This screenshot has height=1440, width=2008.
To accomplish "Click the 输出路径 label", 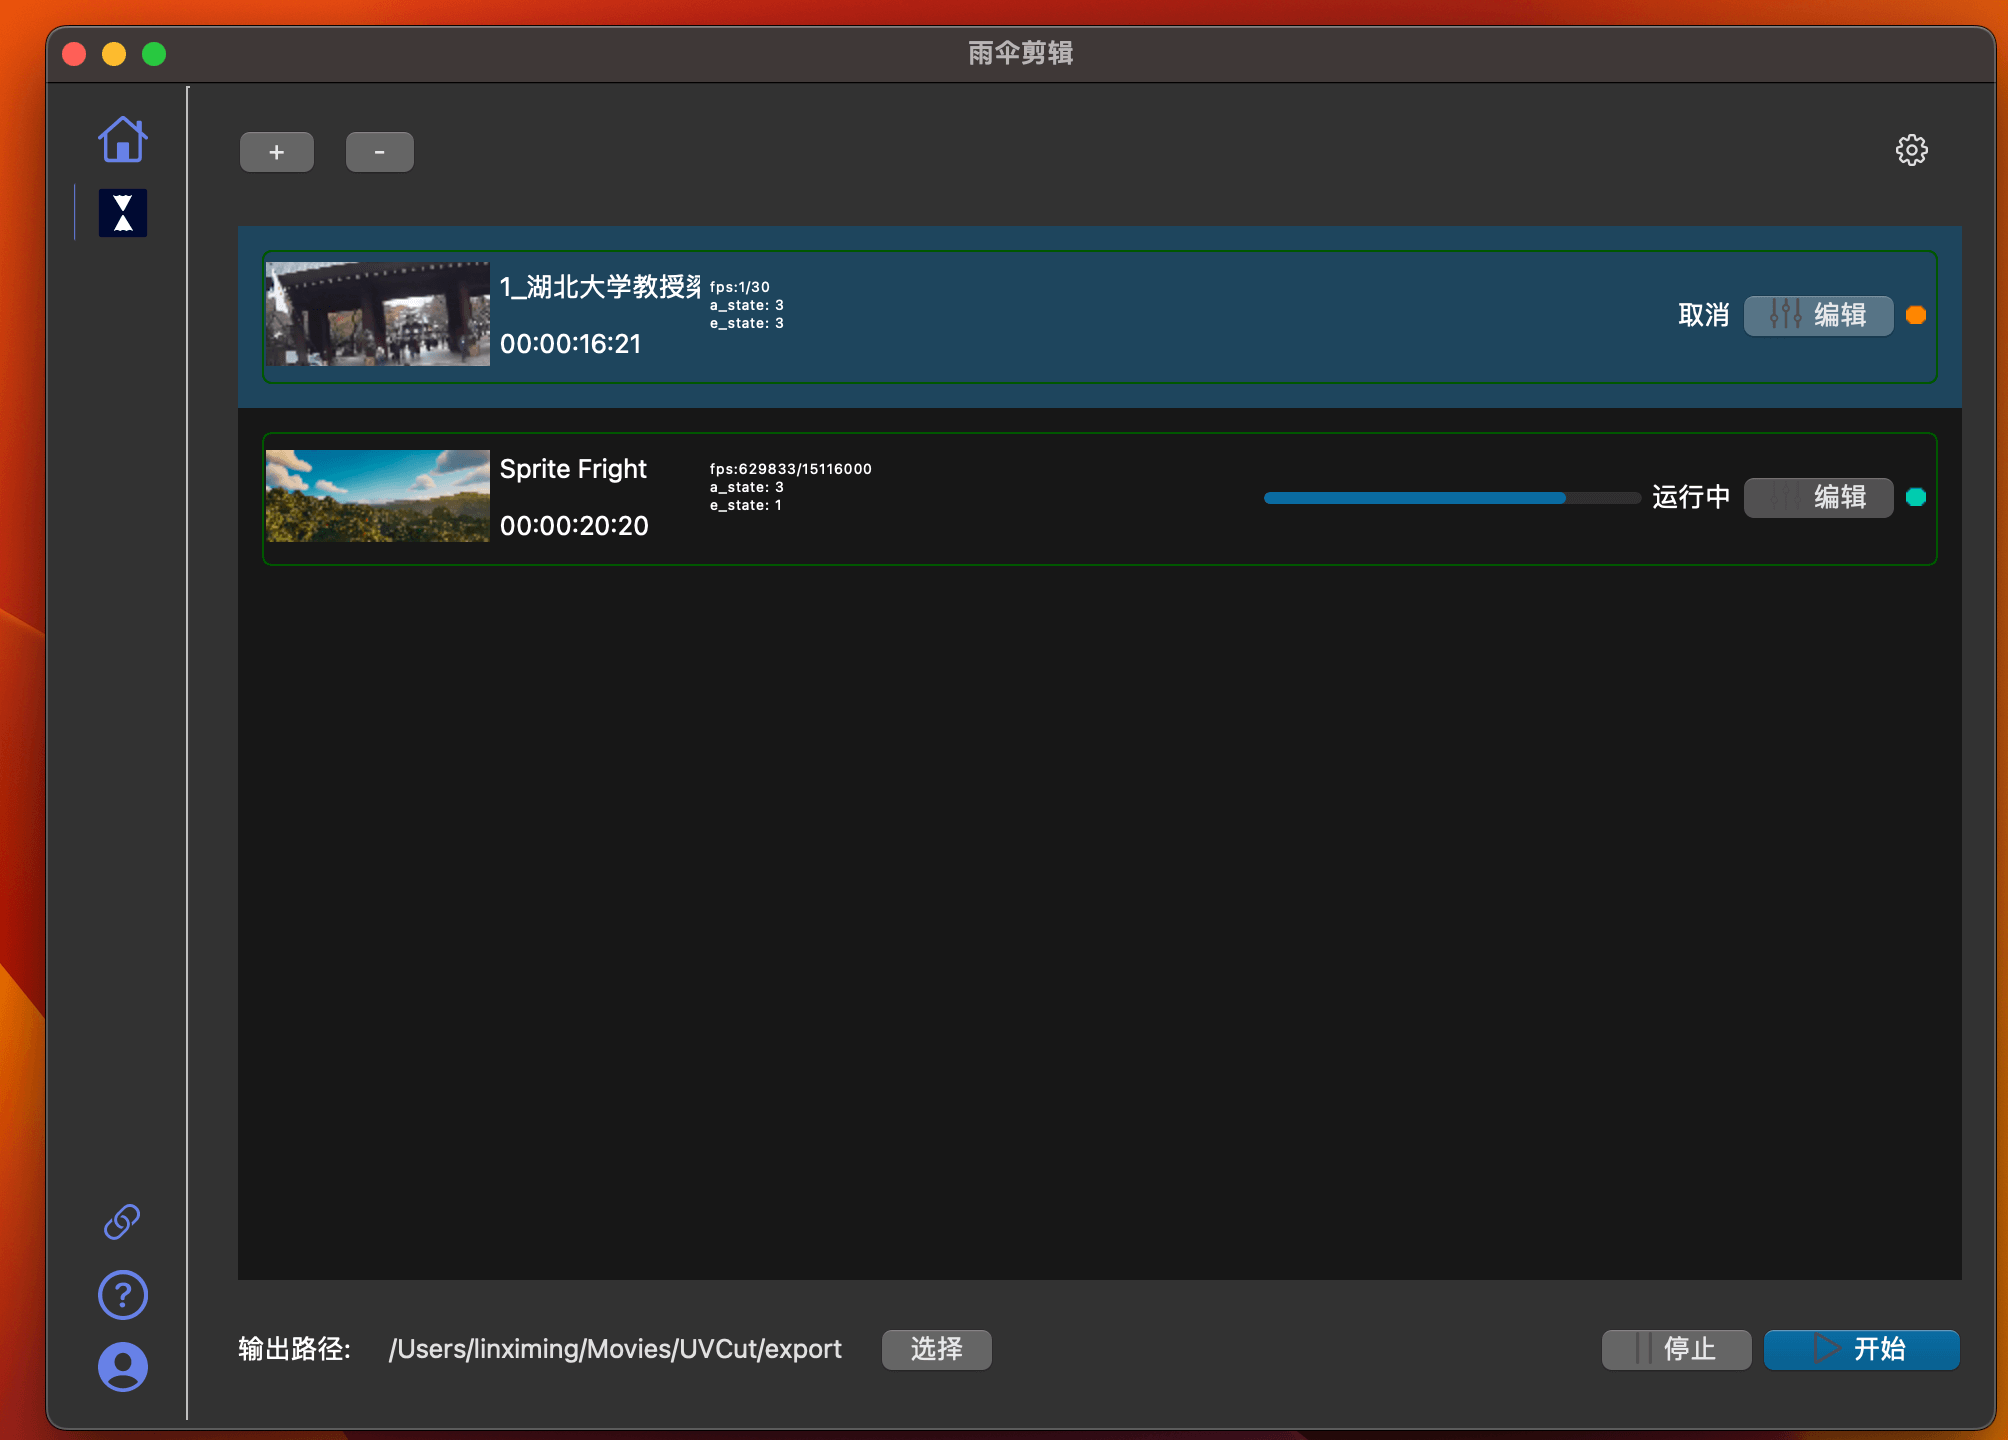I will tap(295, 1349).
